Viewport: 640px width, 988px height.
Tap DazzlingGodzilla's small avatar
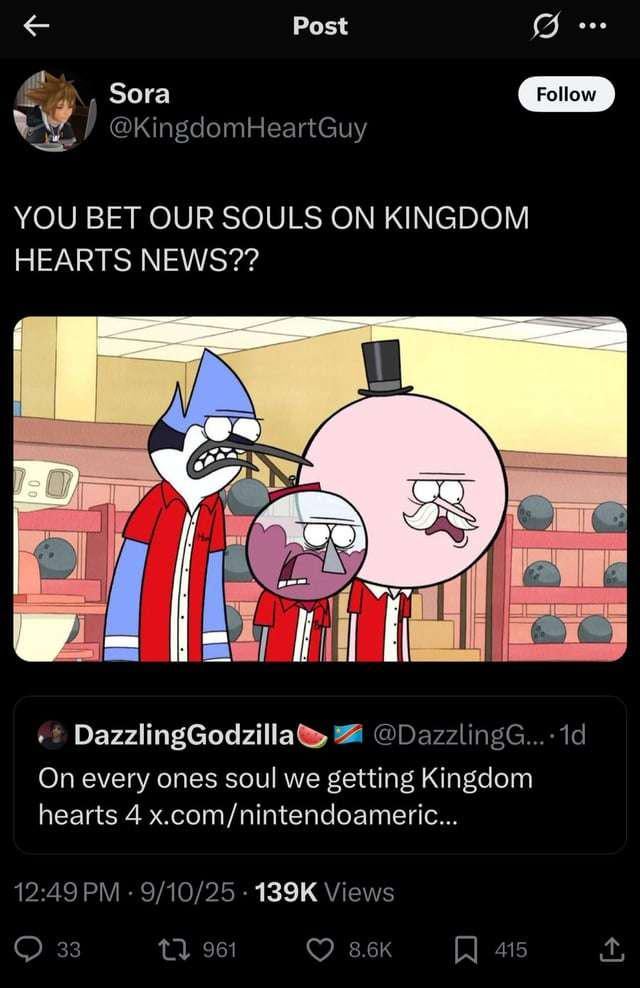(52, 735)
